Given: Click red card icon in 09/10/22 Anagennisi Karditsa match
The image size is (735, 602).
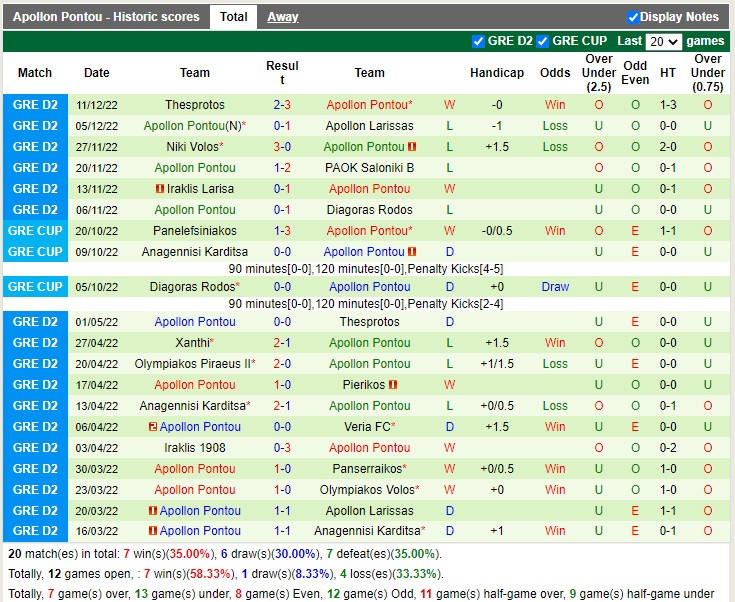Looking at the screenshot, I should click(412, 252).
